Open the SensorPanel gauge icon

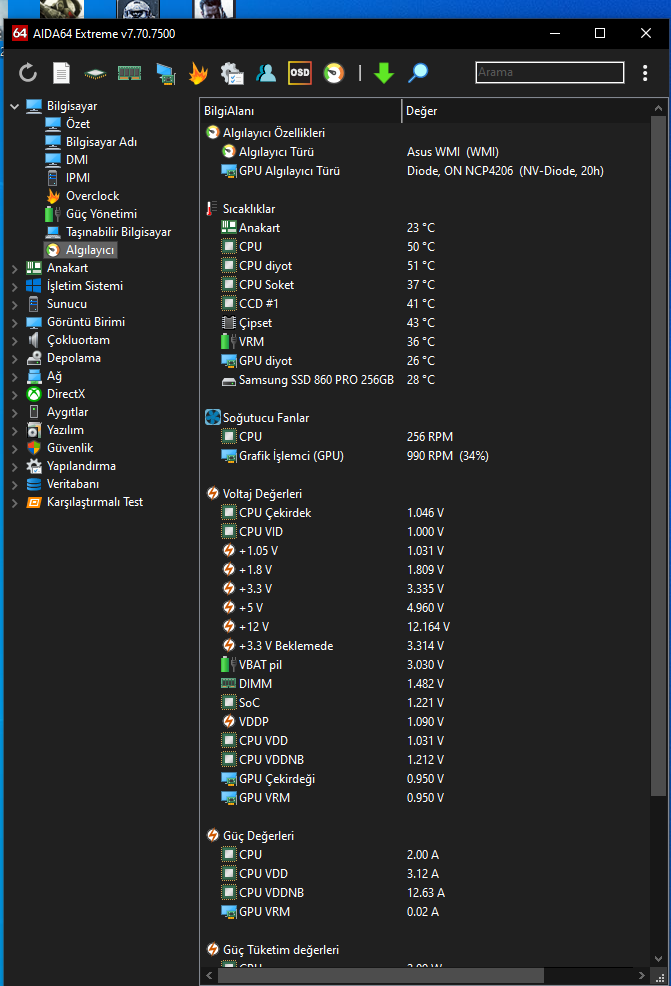click(x=334, y=73)
